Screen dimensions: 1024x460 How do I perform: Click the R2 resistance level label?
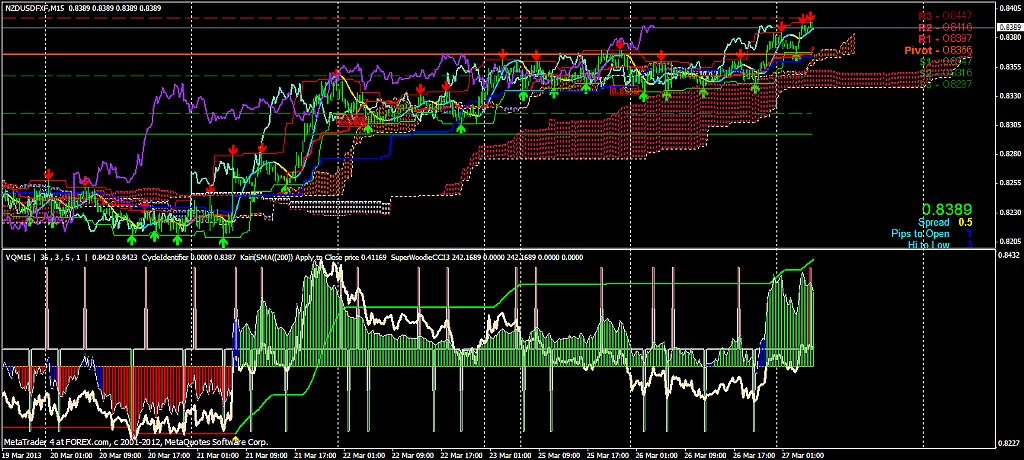(945, 27)
